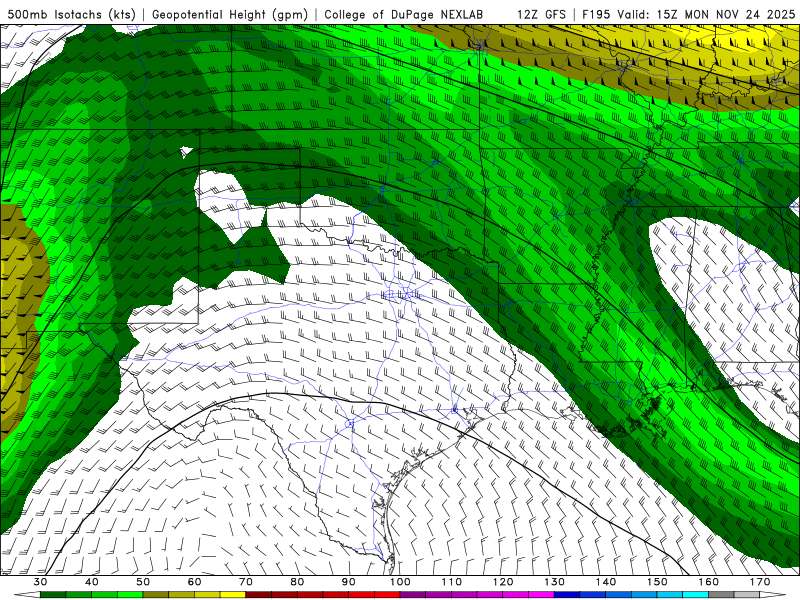This screenshot has height=600, width=800.
Task: Click the 70 value on the color scale
Action: point(246,582)
